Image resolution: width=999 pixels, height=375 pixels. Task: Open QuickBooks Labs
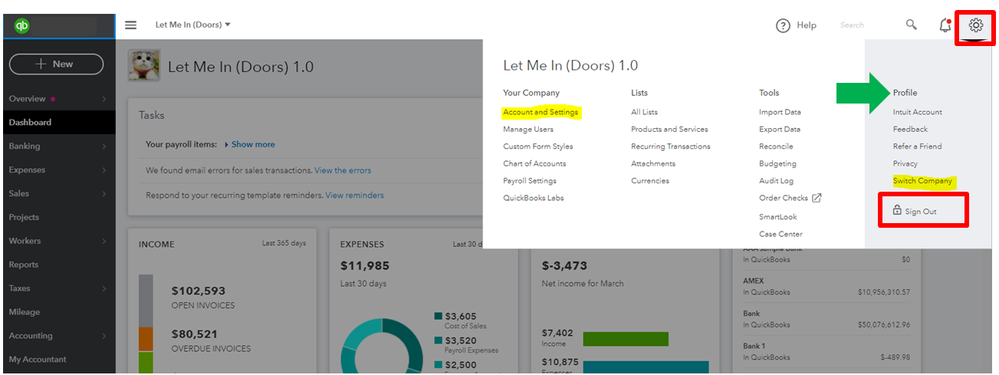point(533,198)
